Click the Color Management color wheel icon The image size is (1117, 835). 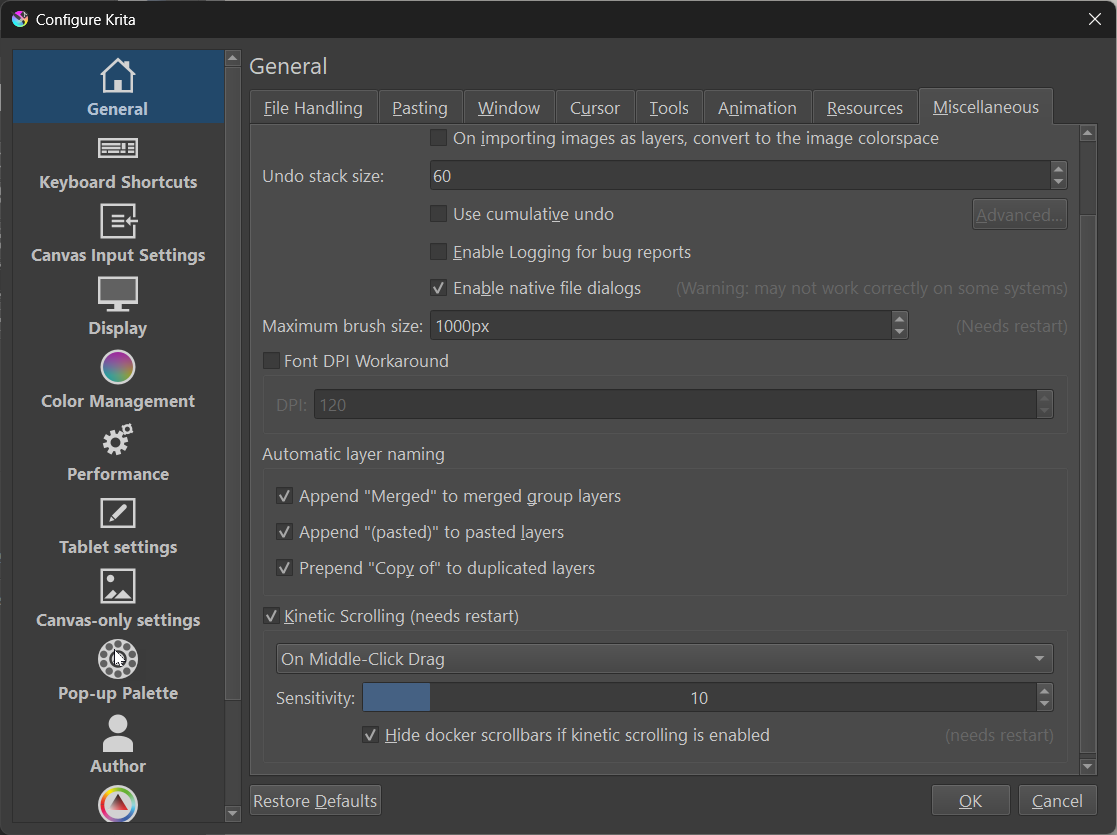[x=117, y=367]
